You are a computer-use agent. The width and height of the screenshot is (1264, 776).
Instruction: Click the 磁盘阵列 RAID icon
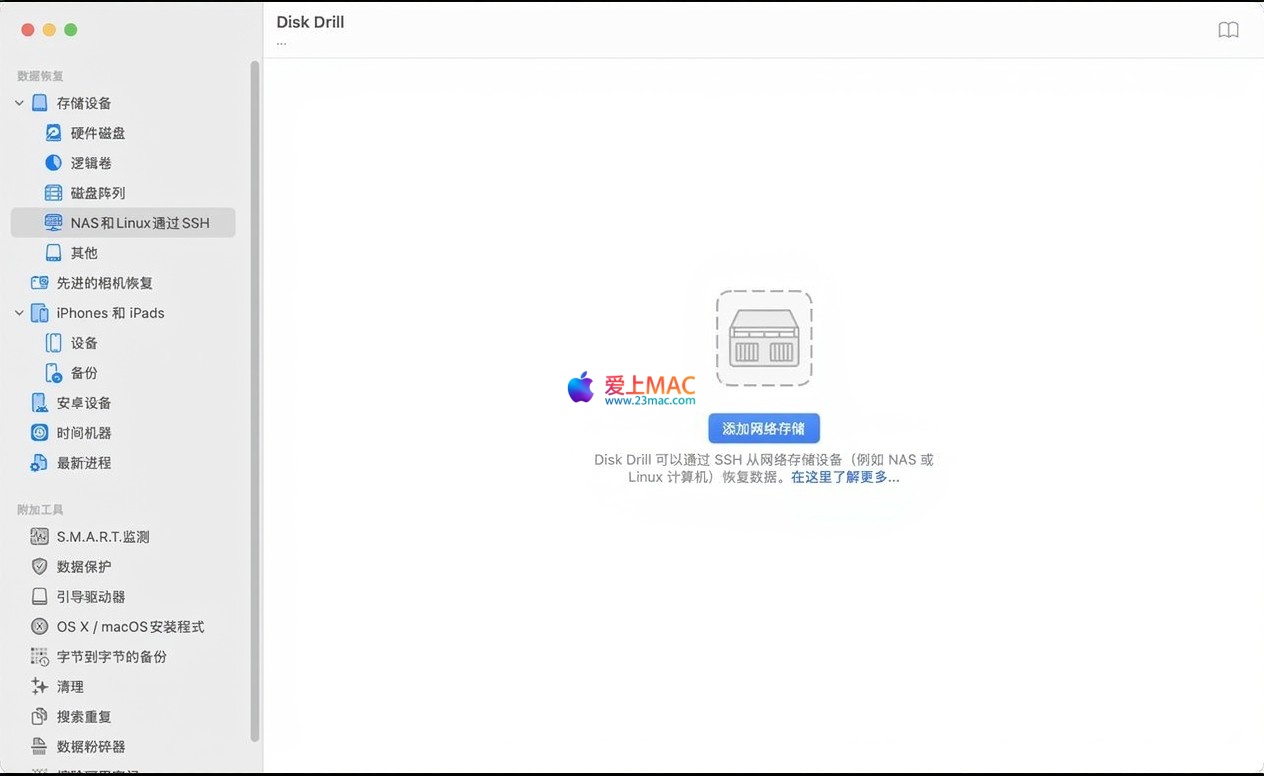click(54, 193)
